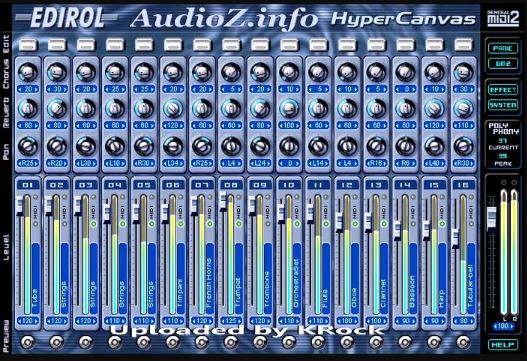Toggle the Edit button above channel 08
Screen dimensions: 527x361
coord(231,44)
